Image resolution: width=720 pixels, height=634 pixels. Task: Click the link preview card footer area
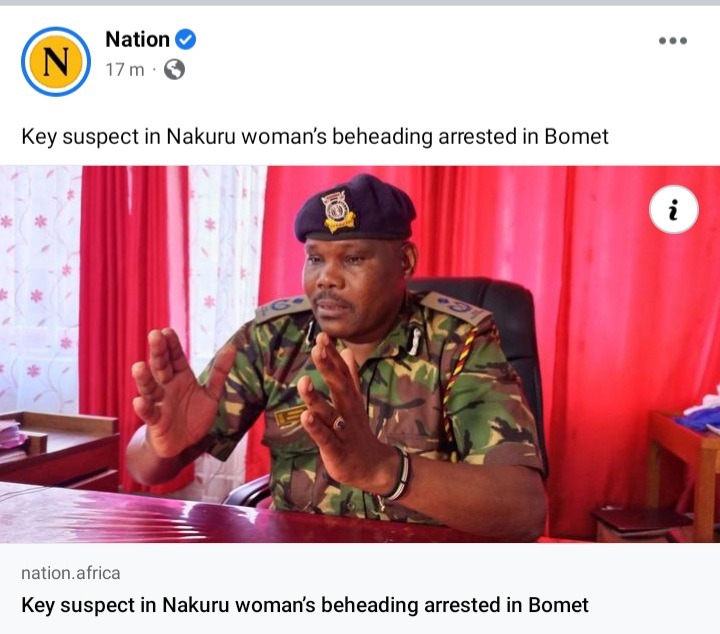[360, 589]
